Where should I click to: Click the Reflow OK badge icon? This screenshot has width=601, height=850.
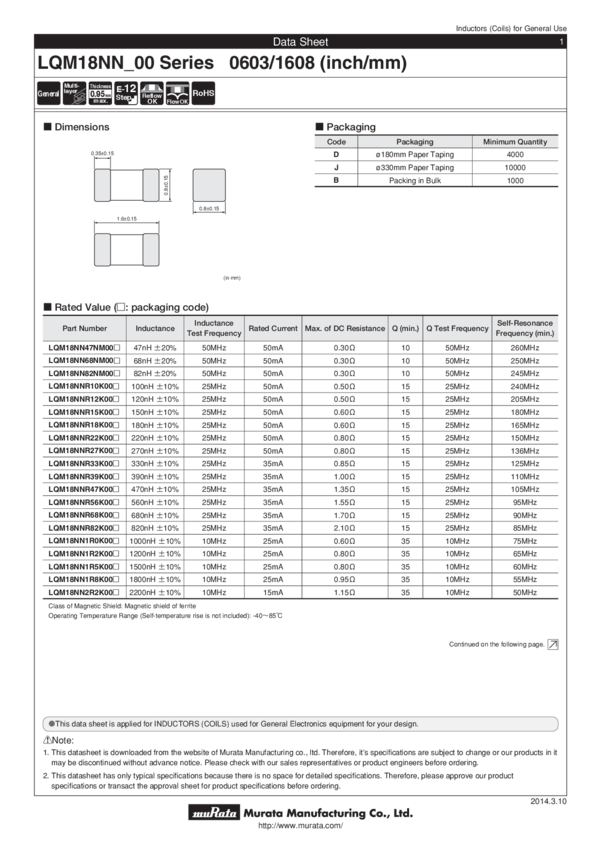[152, 93]
